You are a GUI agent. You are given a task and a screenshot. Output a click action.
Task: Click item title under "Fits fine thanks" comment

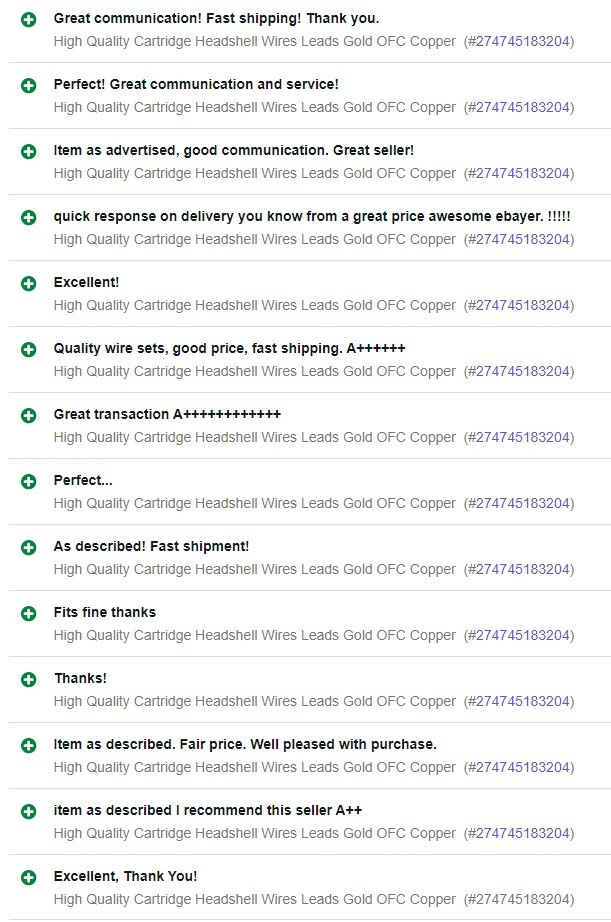point(254,635)
